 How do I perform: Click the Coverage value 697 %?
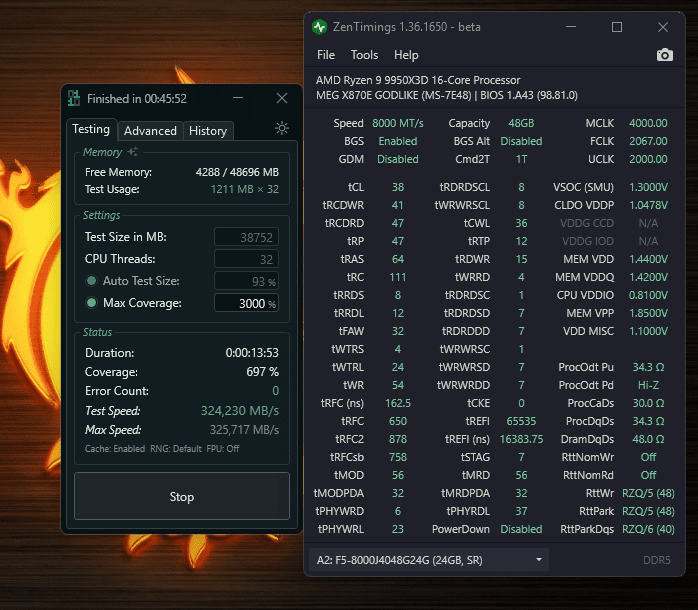click(x=262, y=372)
